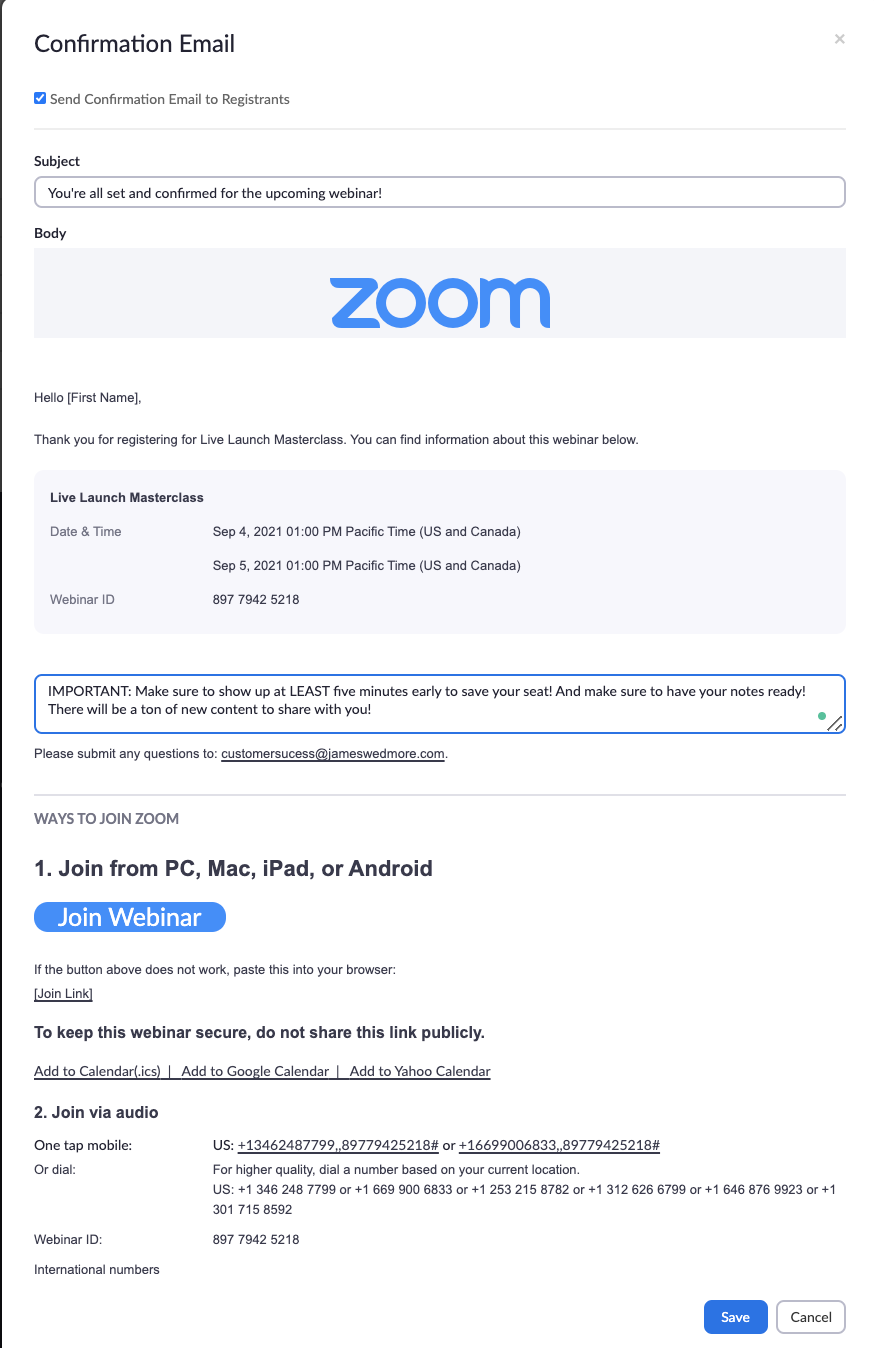Click the [Join Link] placeholder link
This screenshot has width=874, height=1348.
click(x=63, y=993)
